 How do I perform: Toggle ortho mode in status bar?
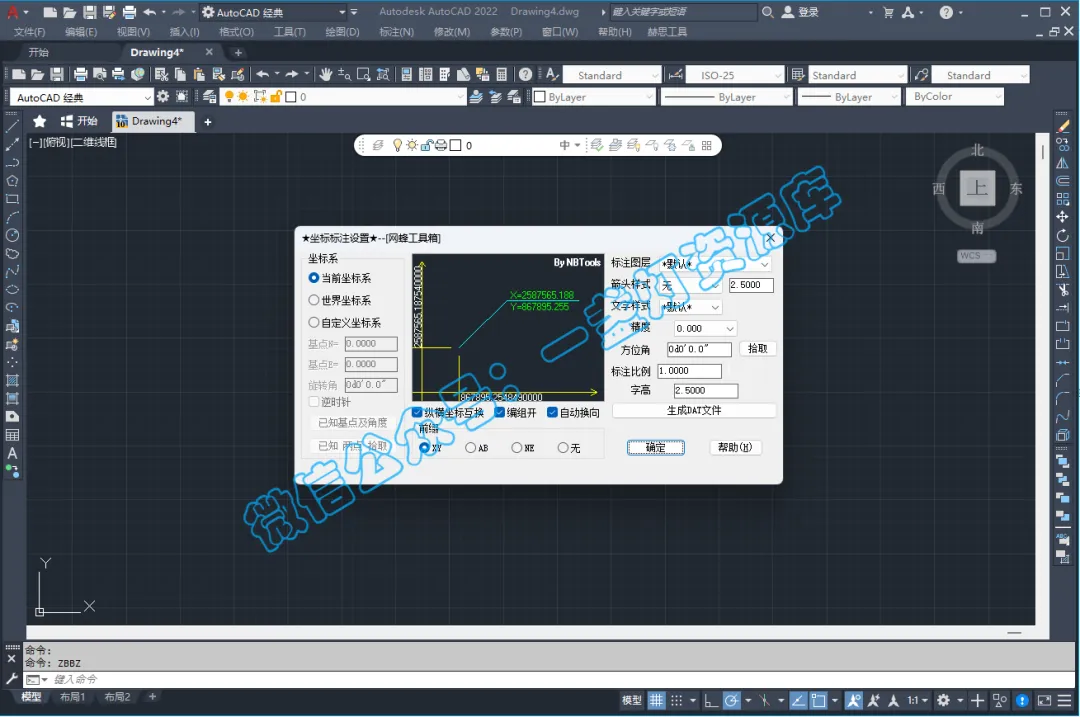tap(711, 700)
